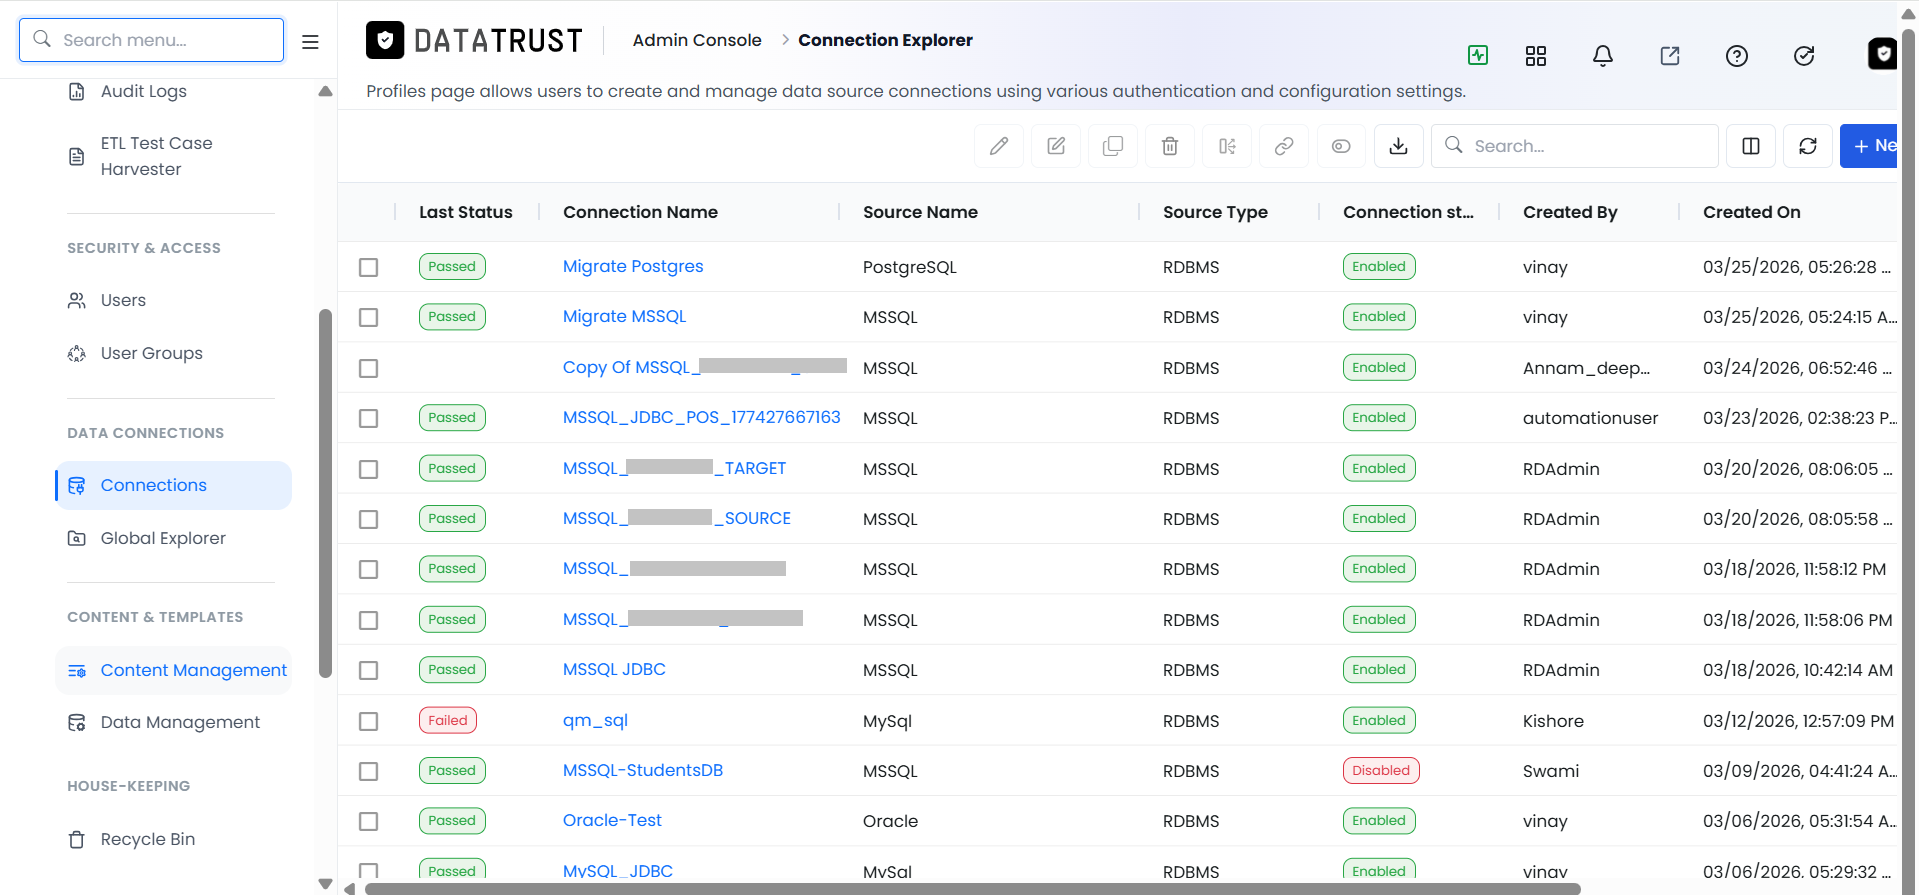This screenshot has height=895, width=1919.
Task: Open ETL Test Case Harvester
Action: point(156,156)
